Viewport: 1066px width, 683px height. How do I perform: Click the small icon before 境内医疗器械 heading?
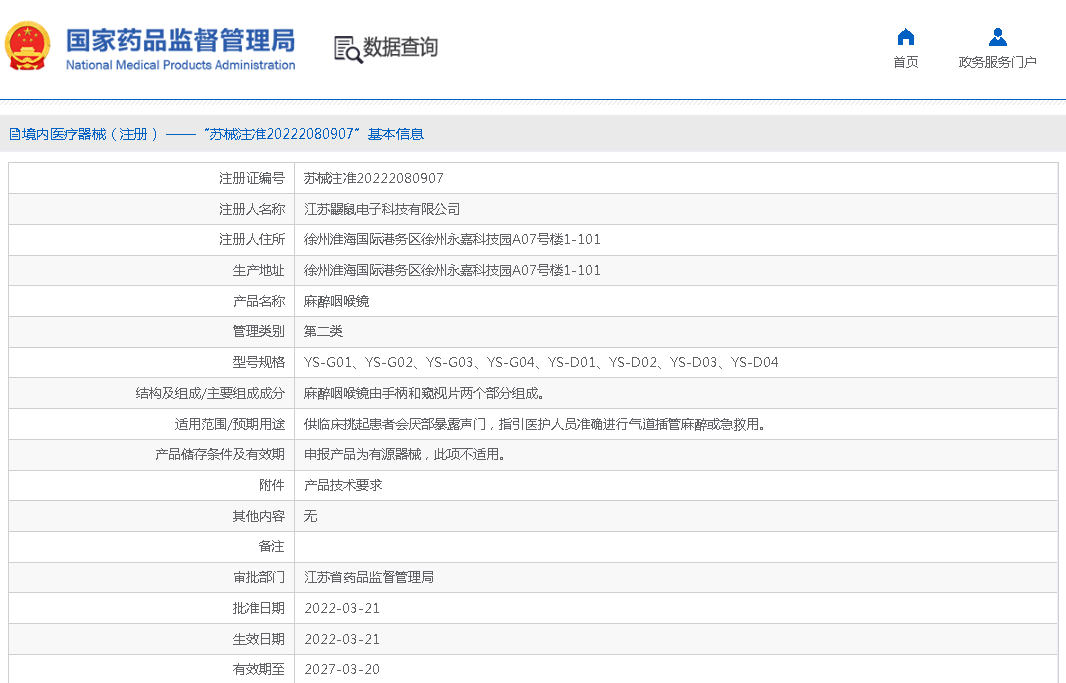(14, 134)
